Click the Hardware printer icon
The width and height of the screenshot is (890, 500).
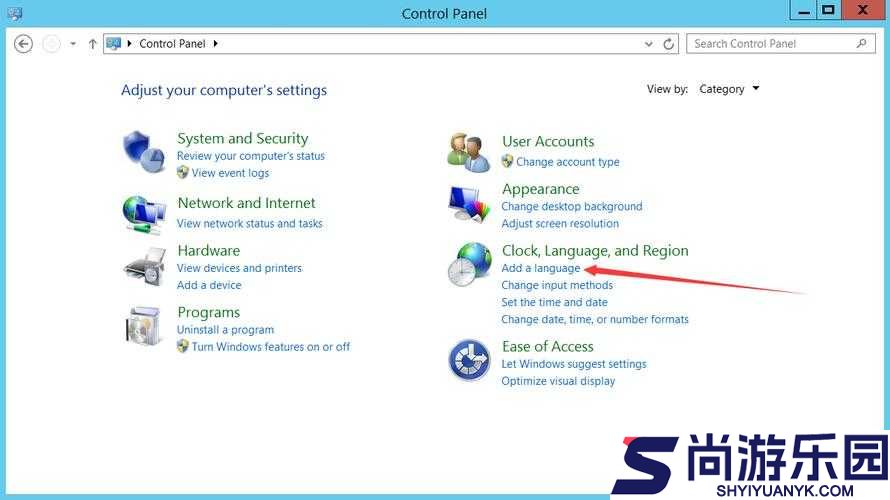pyautogui.click(x=144, y=266)
